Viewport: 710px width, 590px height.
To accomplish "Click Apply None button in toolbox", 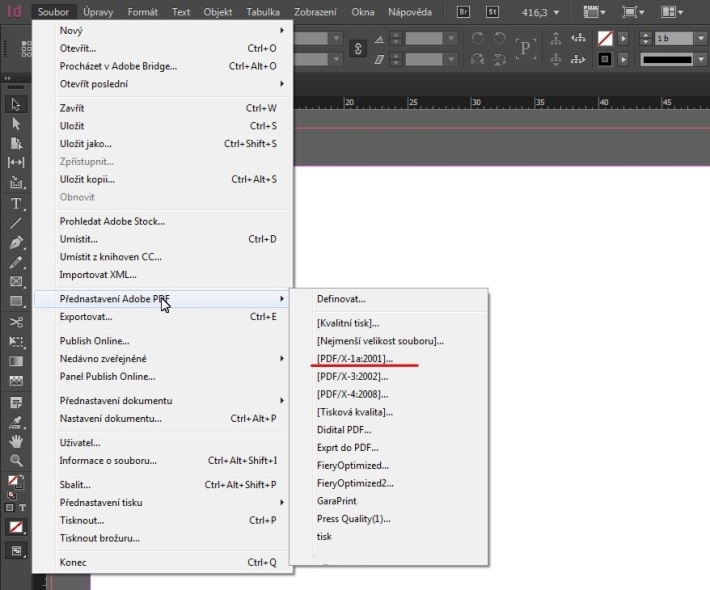I will [x=16, y=528].
